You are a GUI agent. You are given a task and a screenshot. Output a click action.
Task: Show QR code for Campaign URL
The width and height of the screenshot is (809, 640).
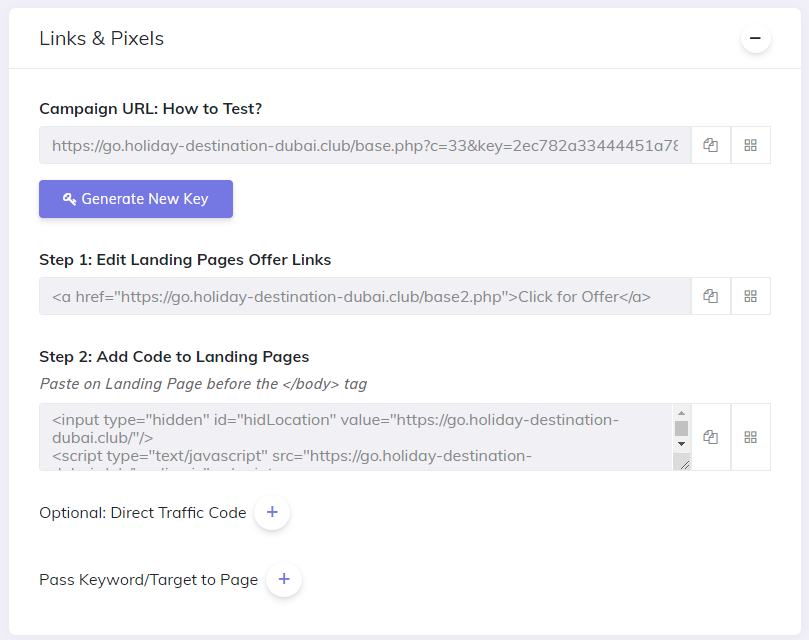pos(751,146)
